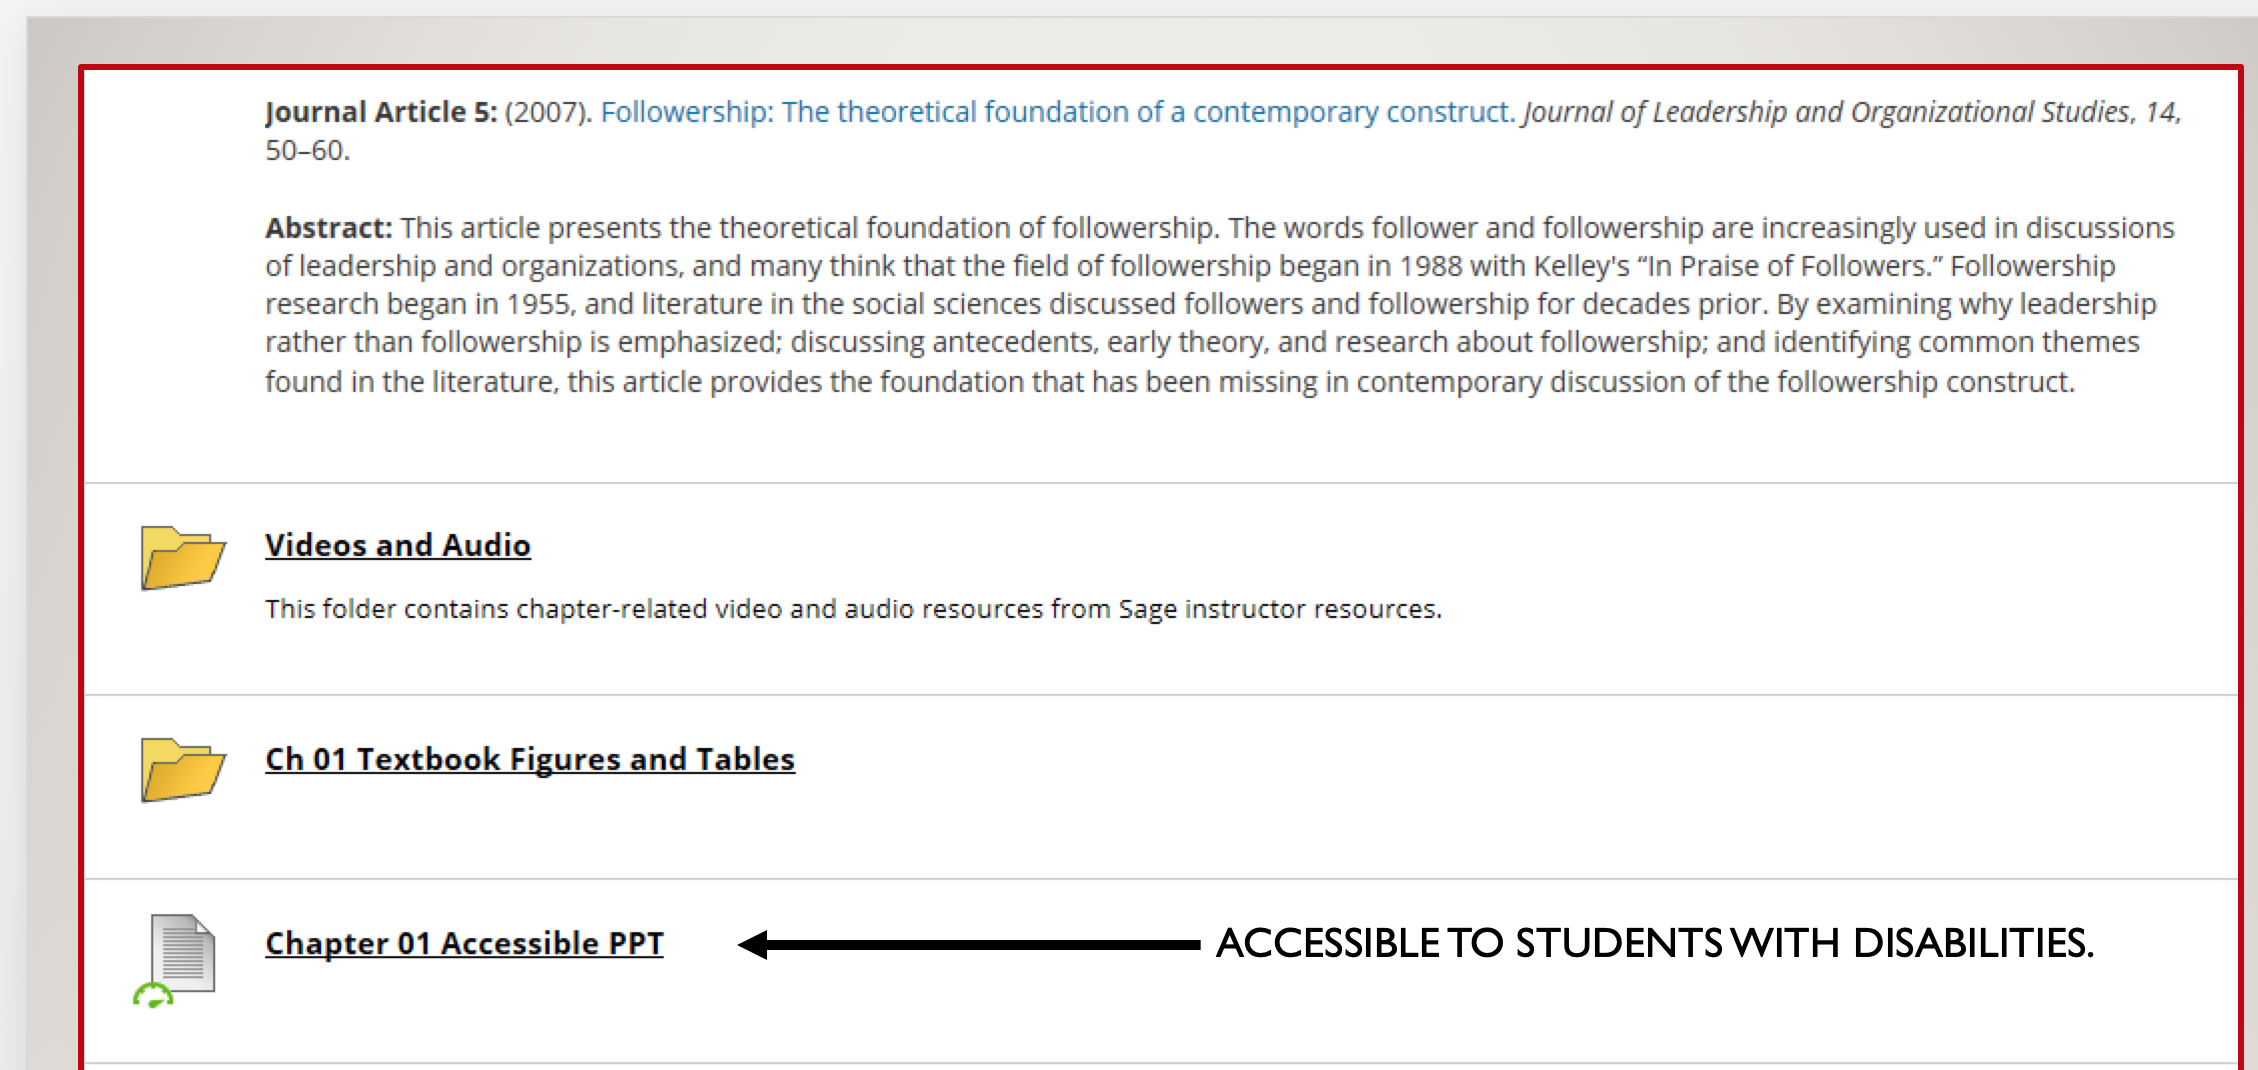The height and width of the screenshot is (1070, 2258).
Task: Open the Followership journal article link
Action: click(1057, 112)
